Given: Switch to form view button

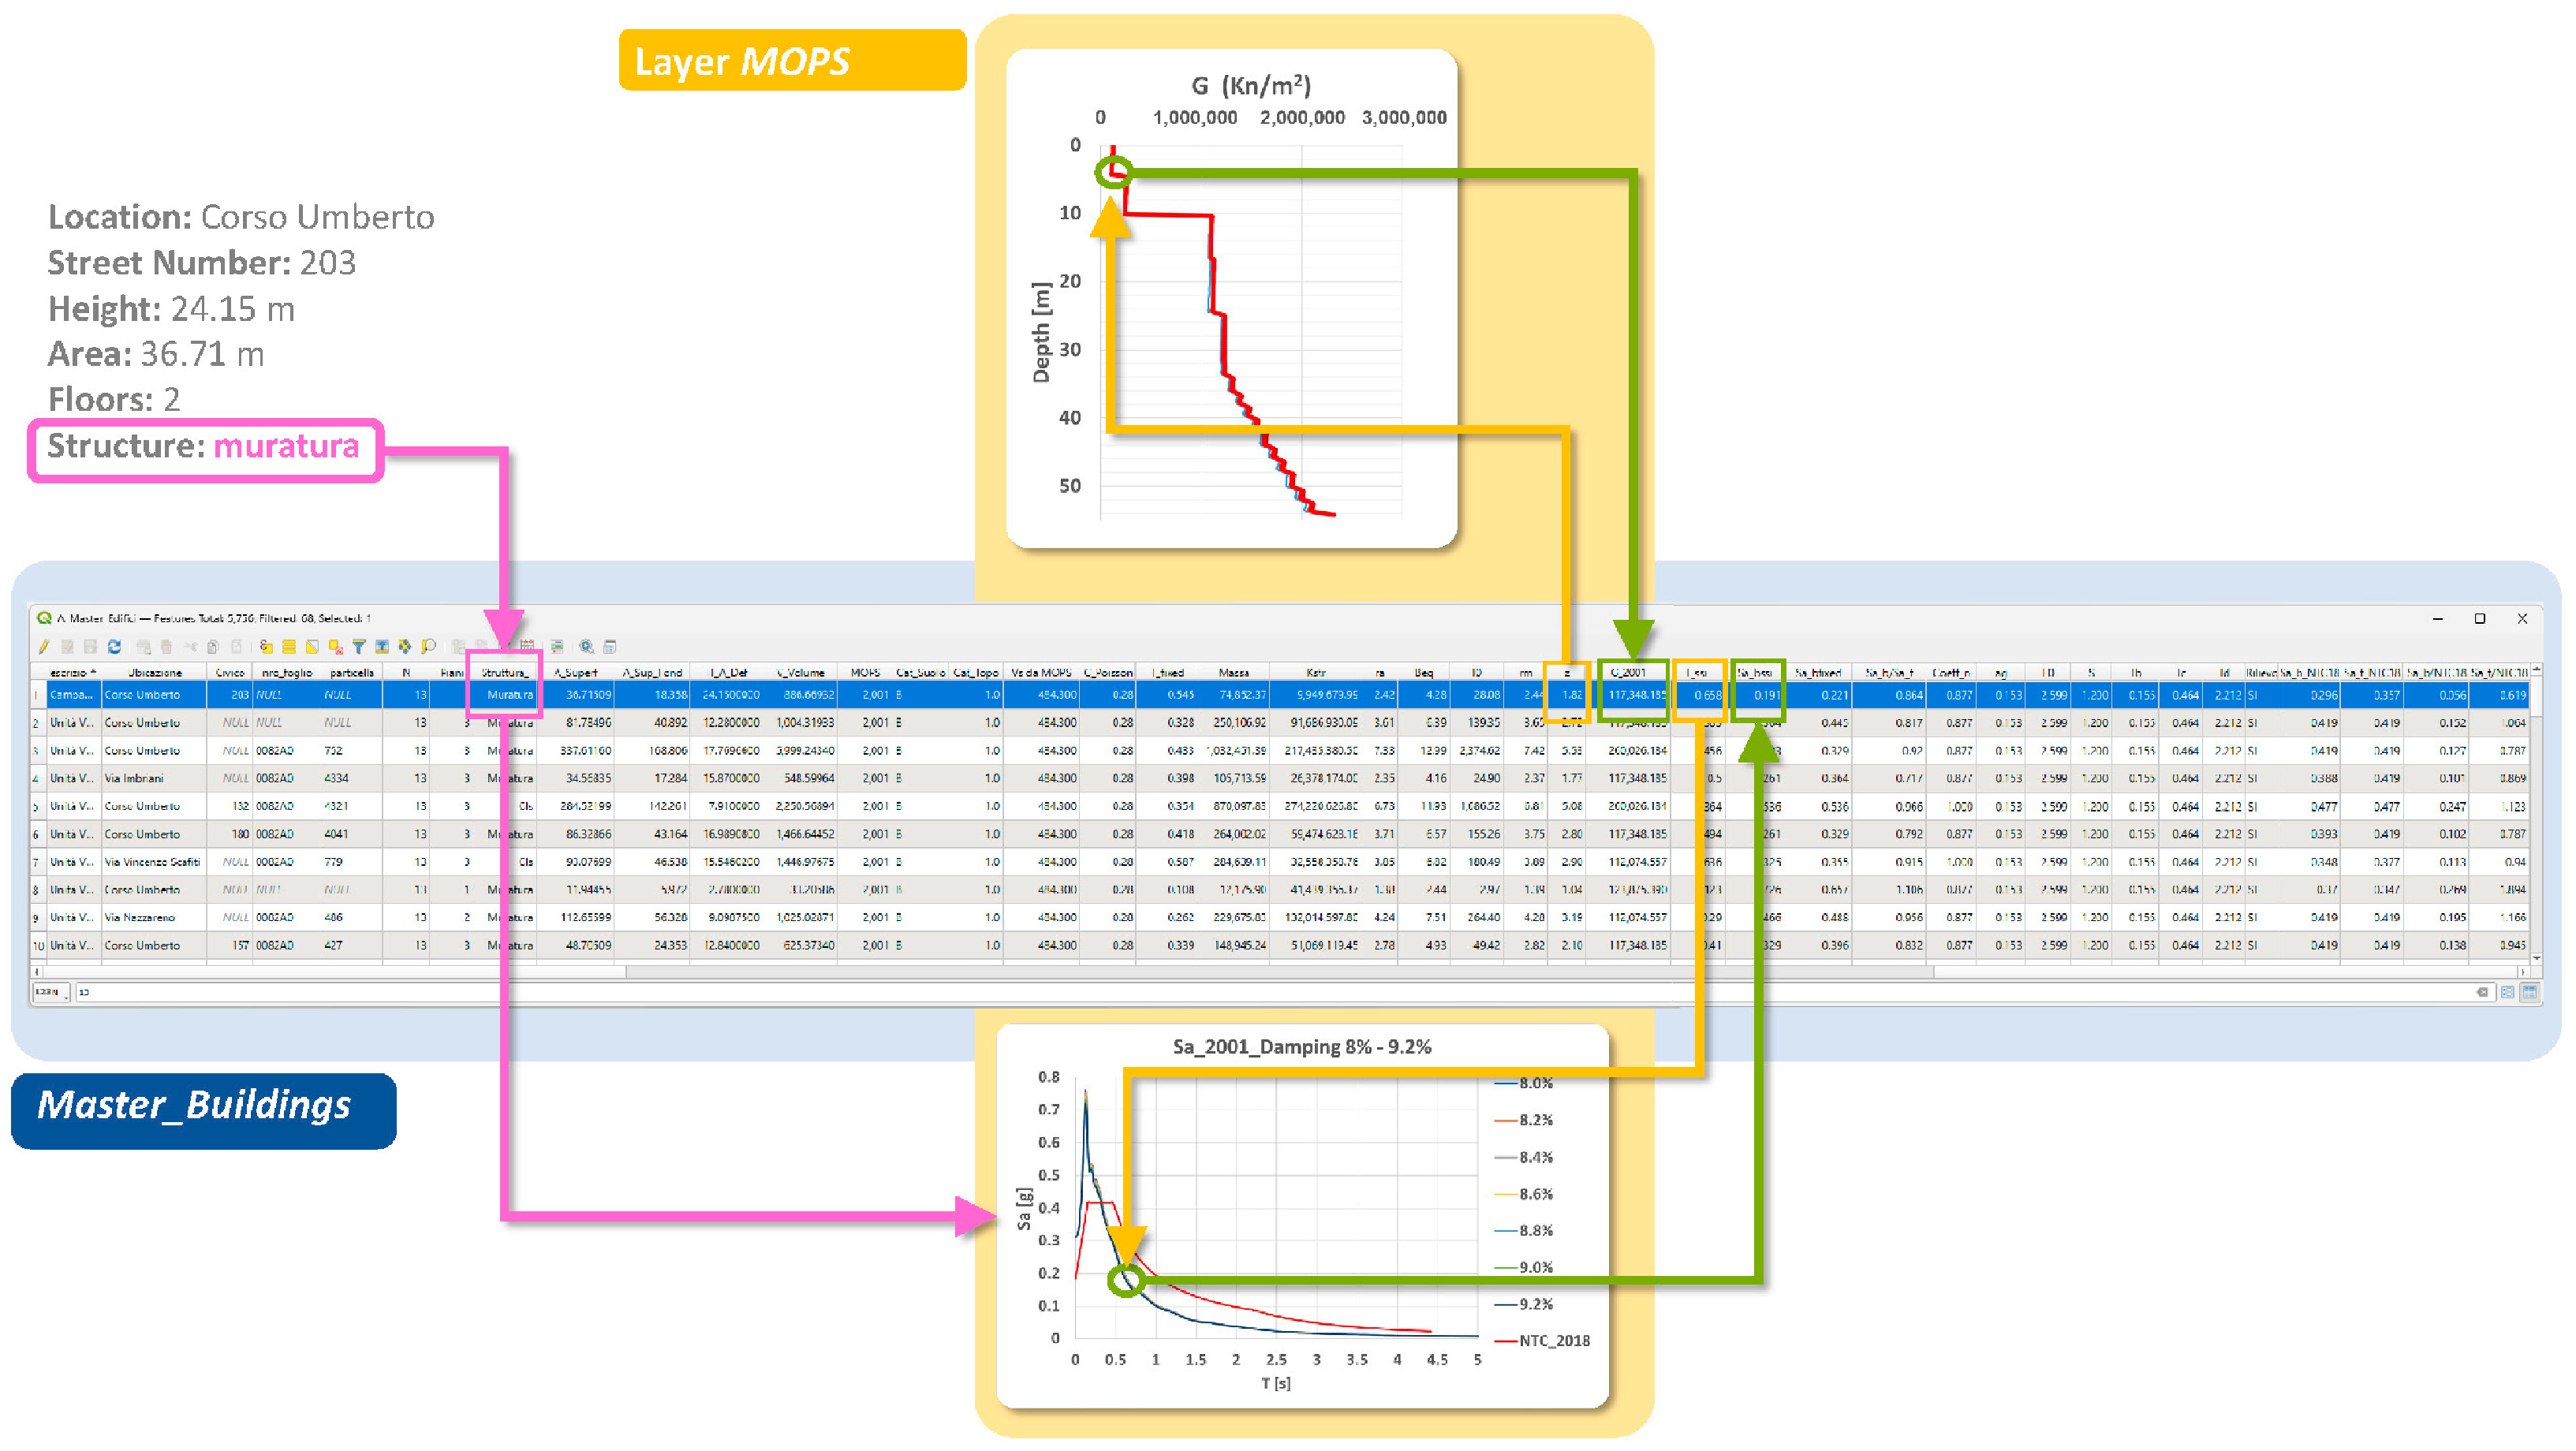Looking at the screenshot, I should coord(2508,992).
